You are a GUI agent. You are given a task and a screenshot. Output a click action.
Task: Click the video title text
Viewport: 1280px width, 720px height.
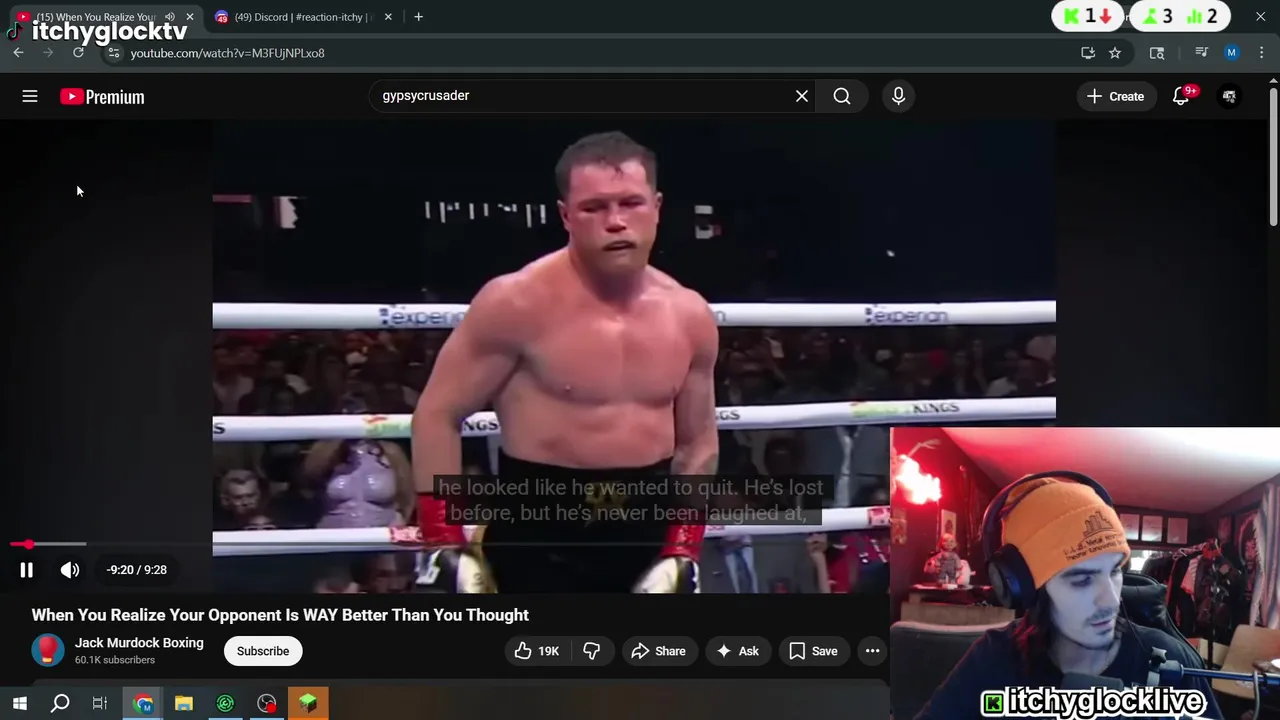pyautogui.click(x=280, y=615)
